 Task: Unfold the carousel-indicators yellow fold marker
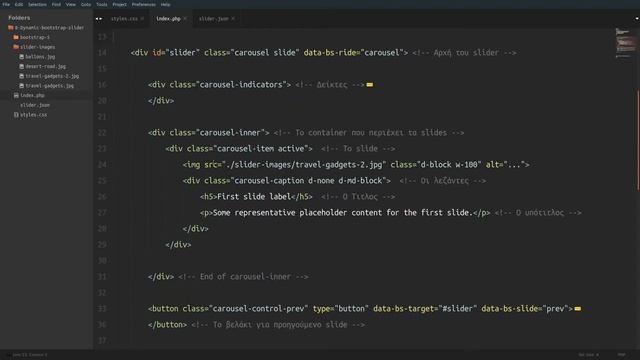tap(370, 85)
